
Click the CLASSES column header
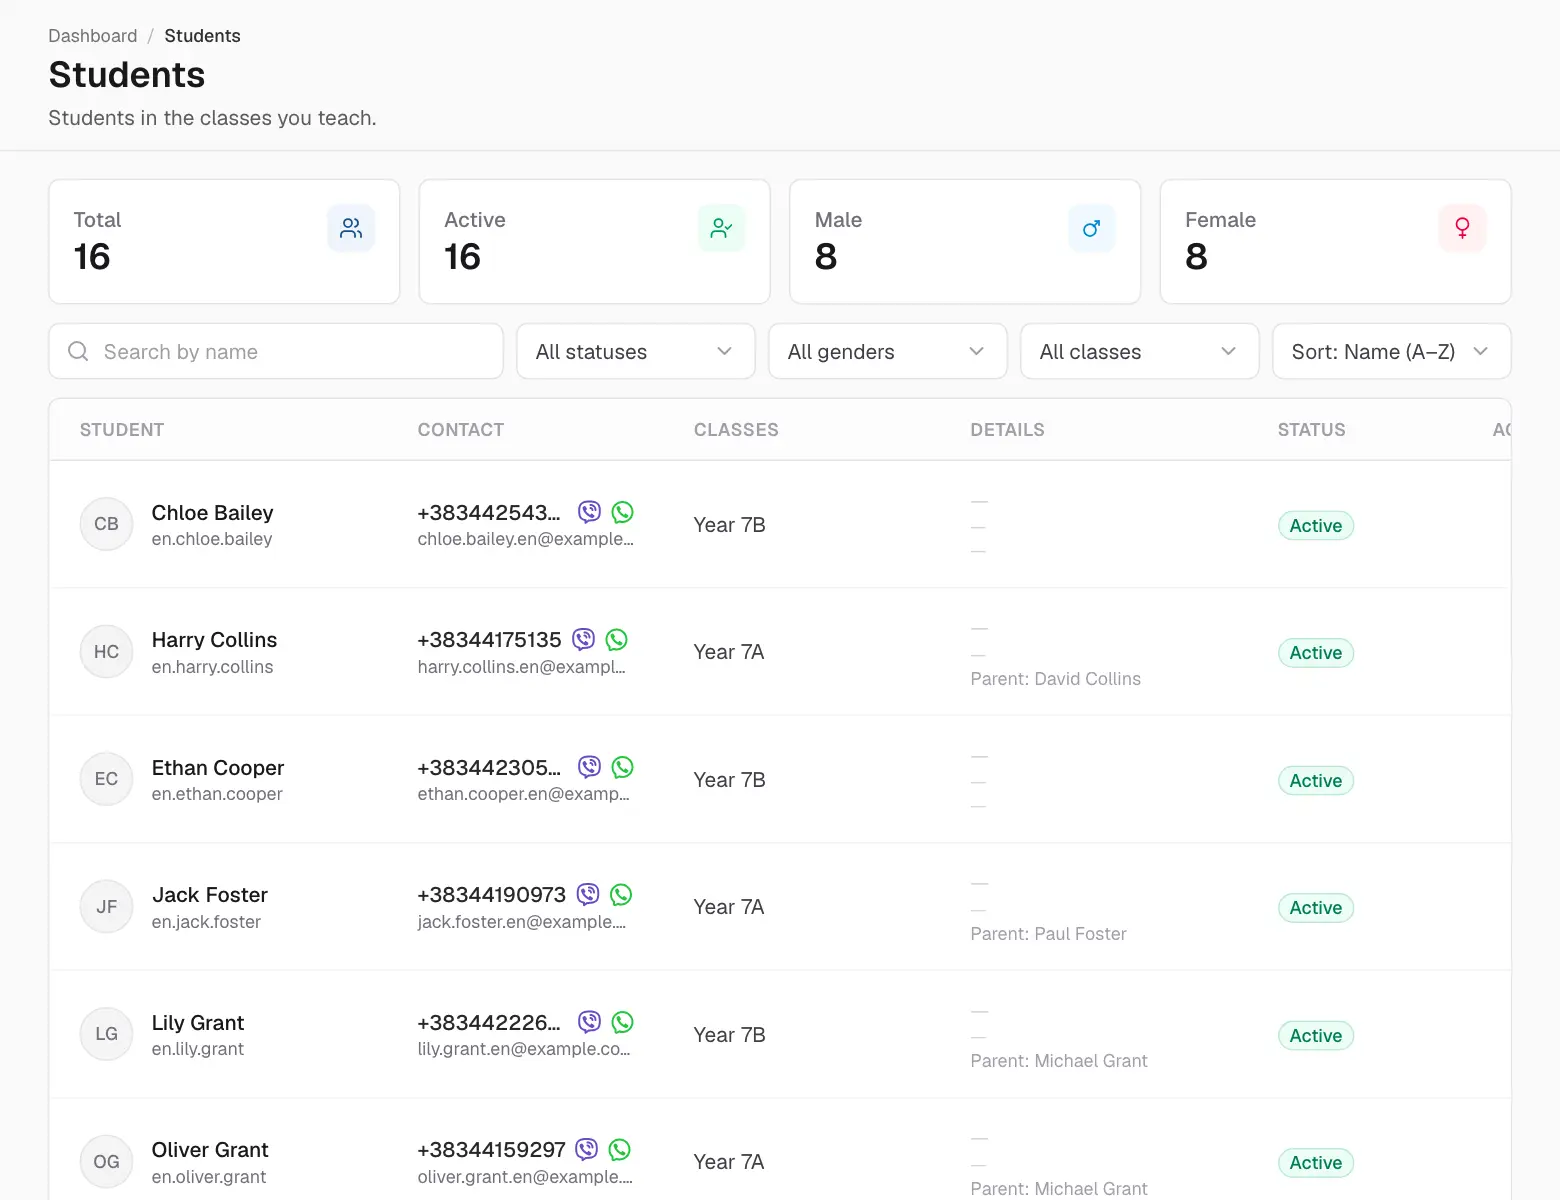[736, 430]
